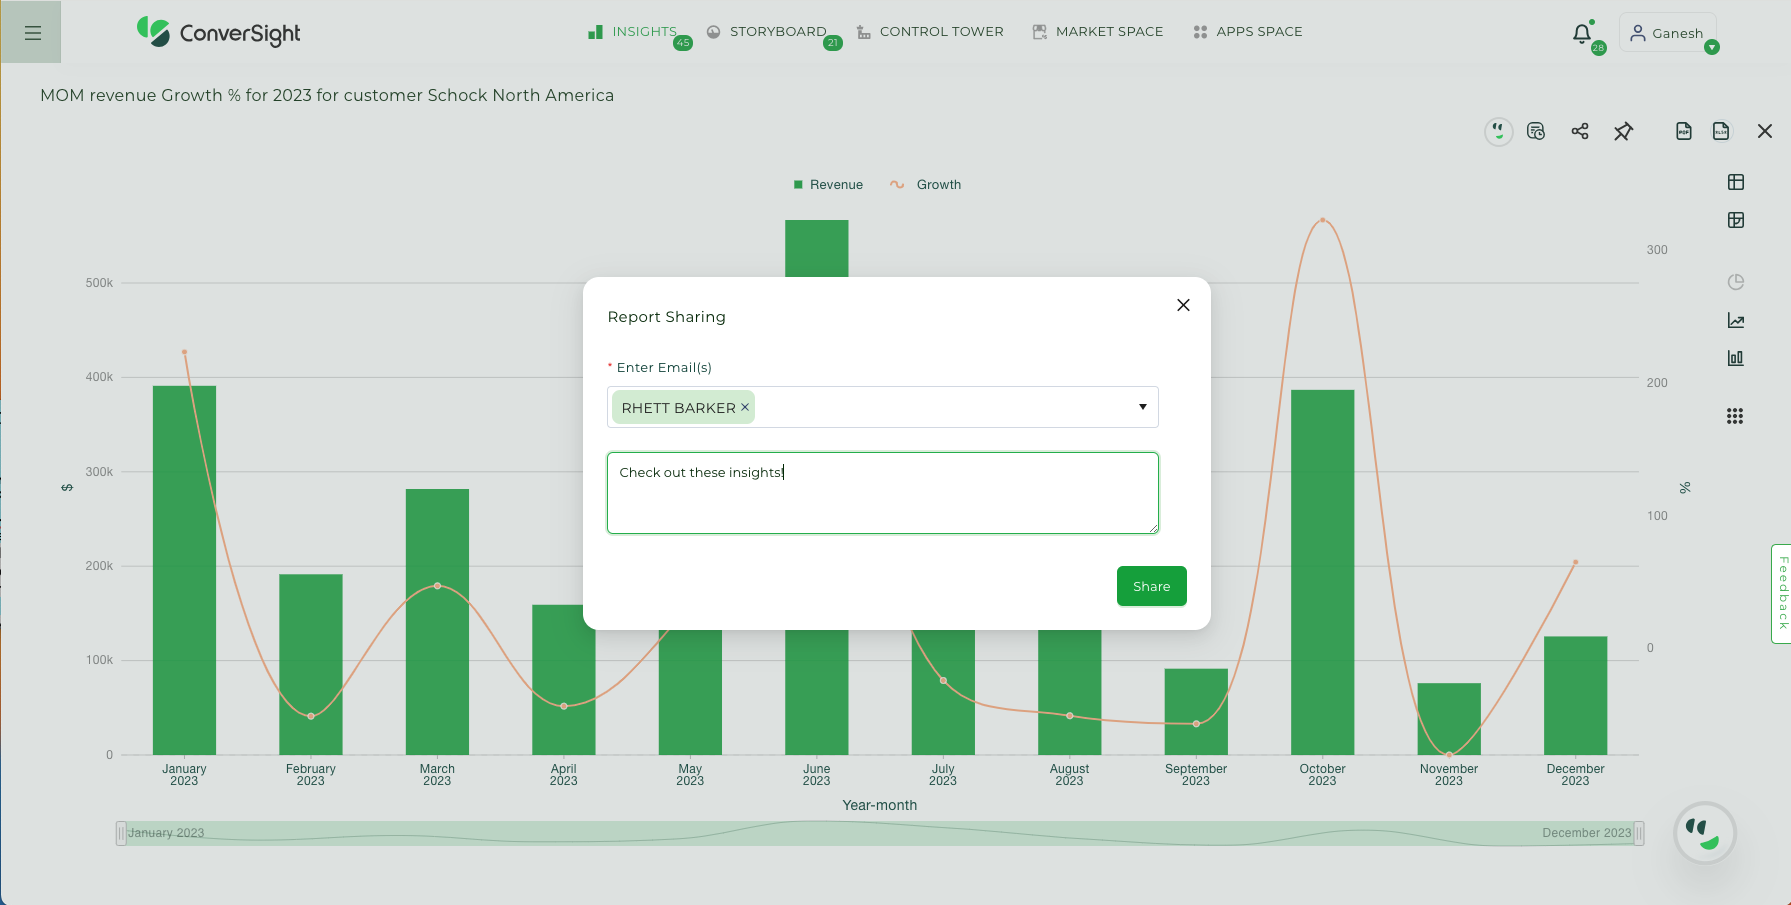Click the ConverSight assistant bubble at bottom right

1705,833
